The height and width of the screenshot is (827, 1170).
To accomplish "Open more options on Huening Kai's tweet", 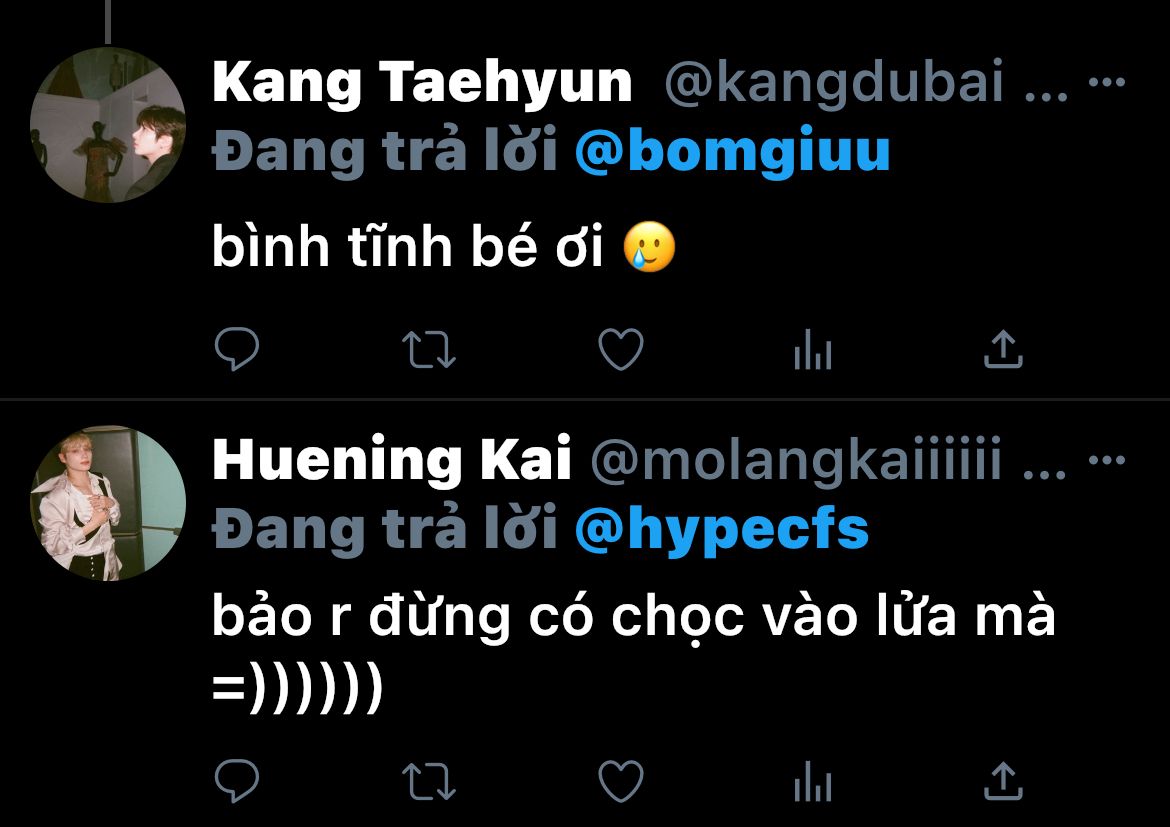I will pyautogui.click(x=1106, y=462).
